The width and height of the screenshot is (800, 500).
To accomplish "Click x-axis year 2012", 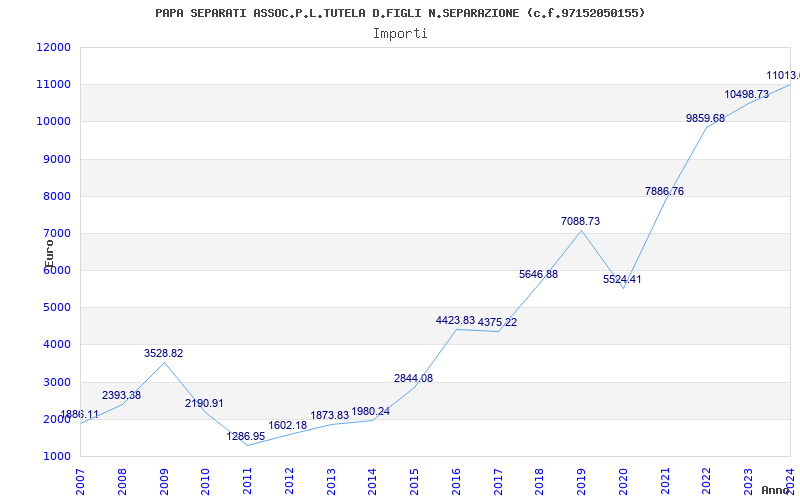I will point(289,482).
